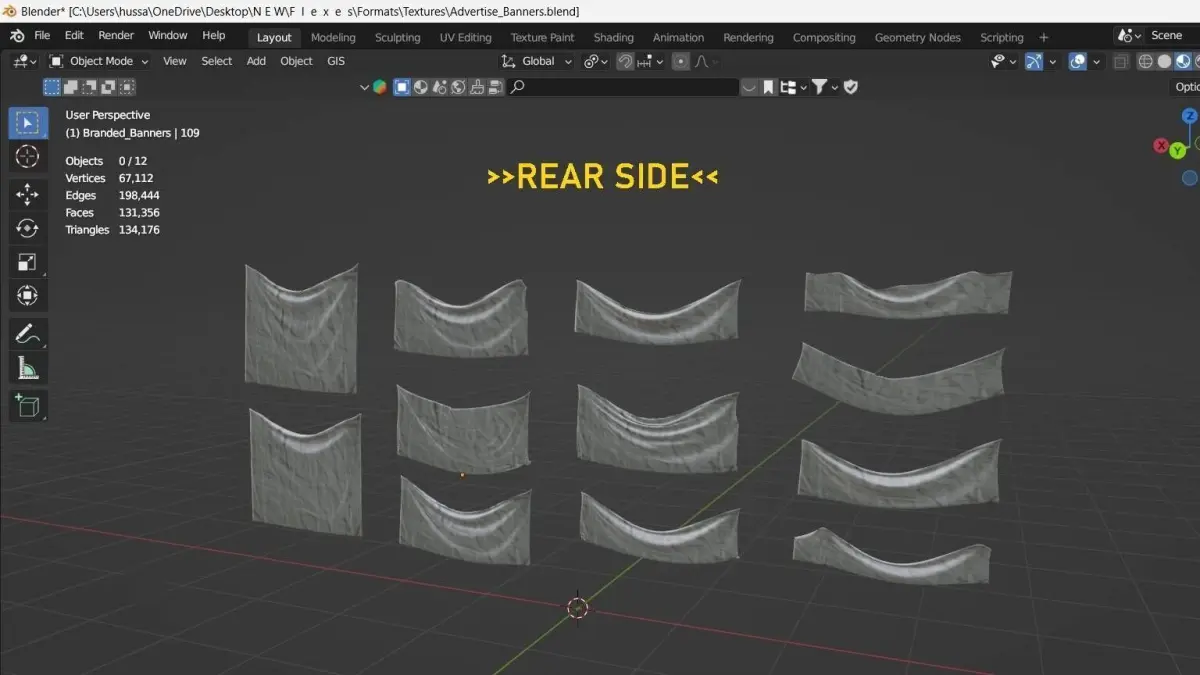Viewport: 1200px width, 675px height.
Task: Activate the 3D Cursor tool
Action: [27, 157]
